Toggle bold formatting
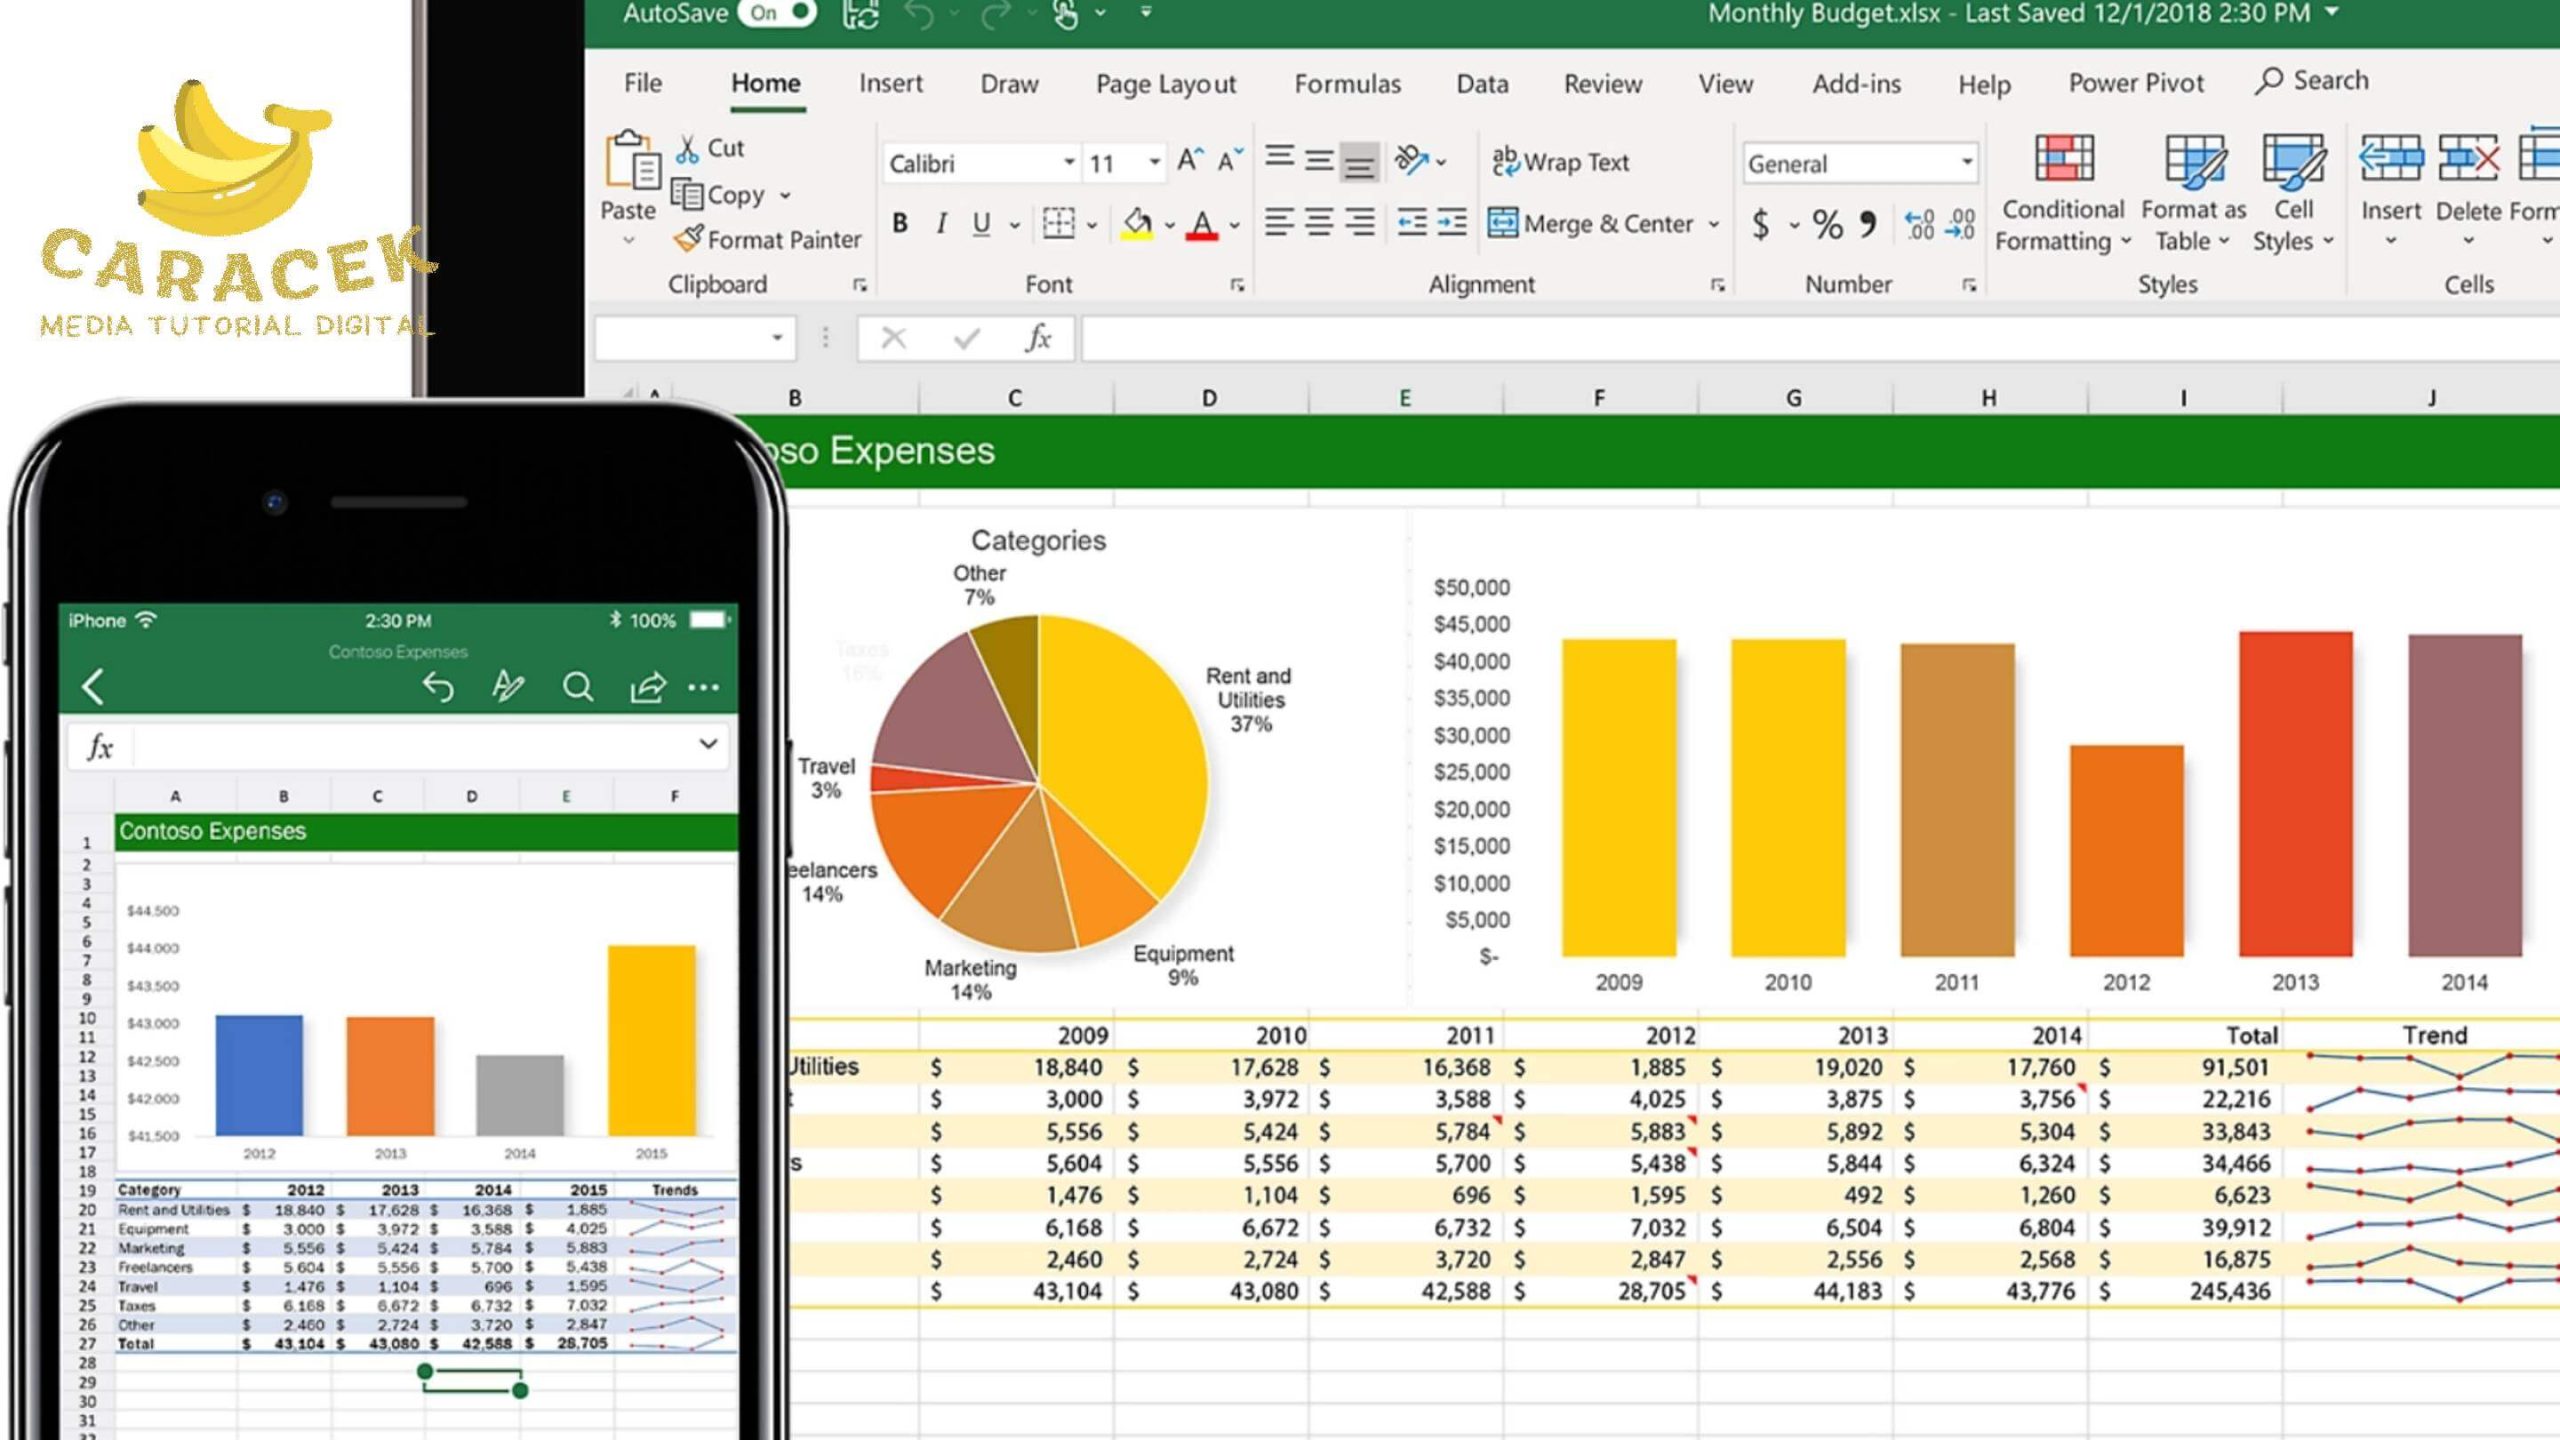 coord(899,224)
